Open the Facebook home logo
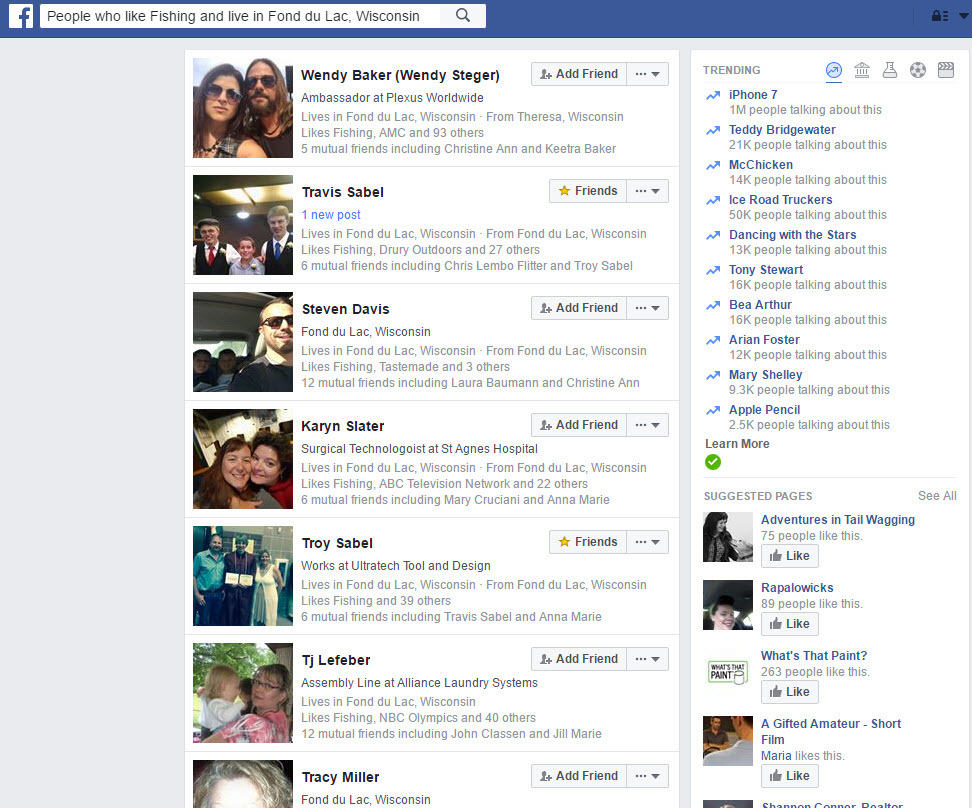The width and height of the screenshot is (972, 808). coord(20,16)
